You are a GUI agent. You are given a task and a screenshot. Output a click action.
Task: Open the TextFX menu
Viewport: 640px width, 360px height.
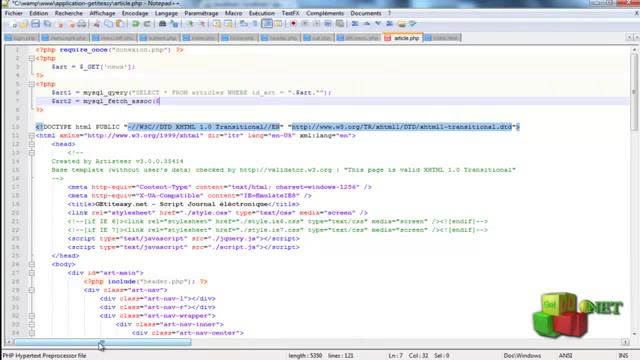coord(290,13)
